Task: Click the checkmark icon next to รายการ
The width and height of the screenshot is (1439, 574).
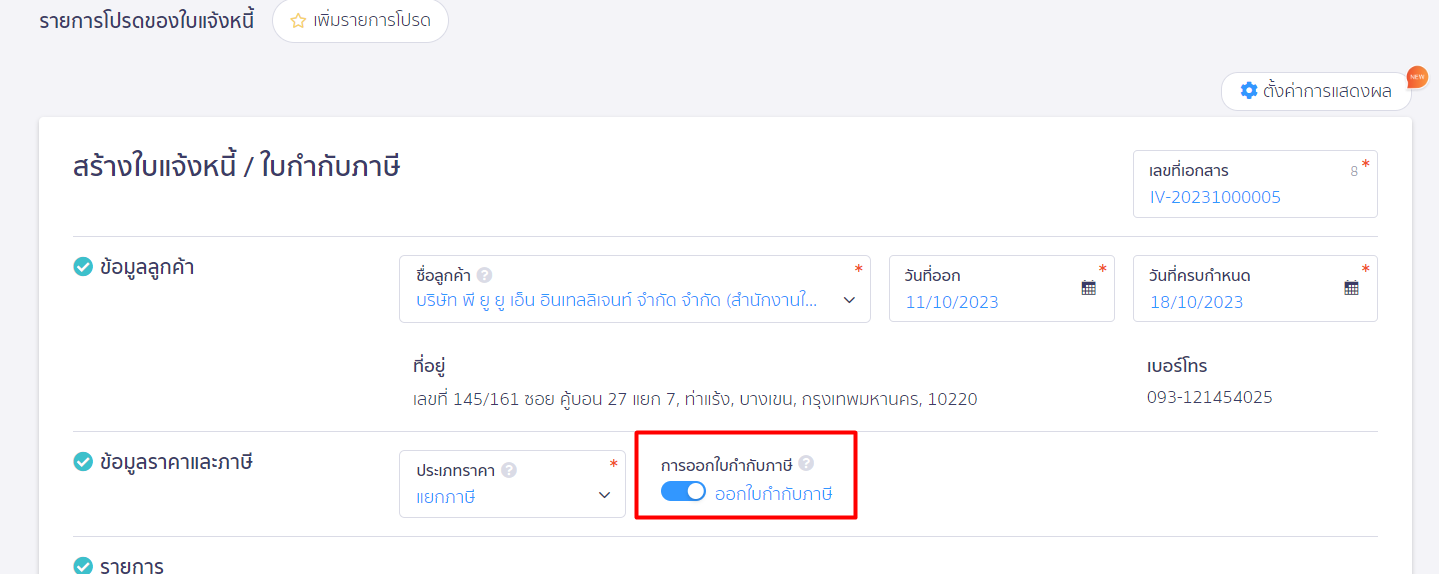Action: (x=84, y=566)
